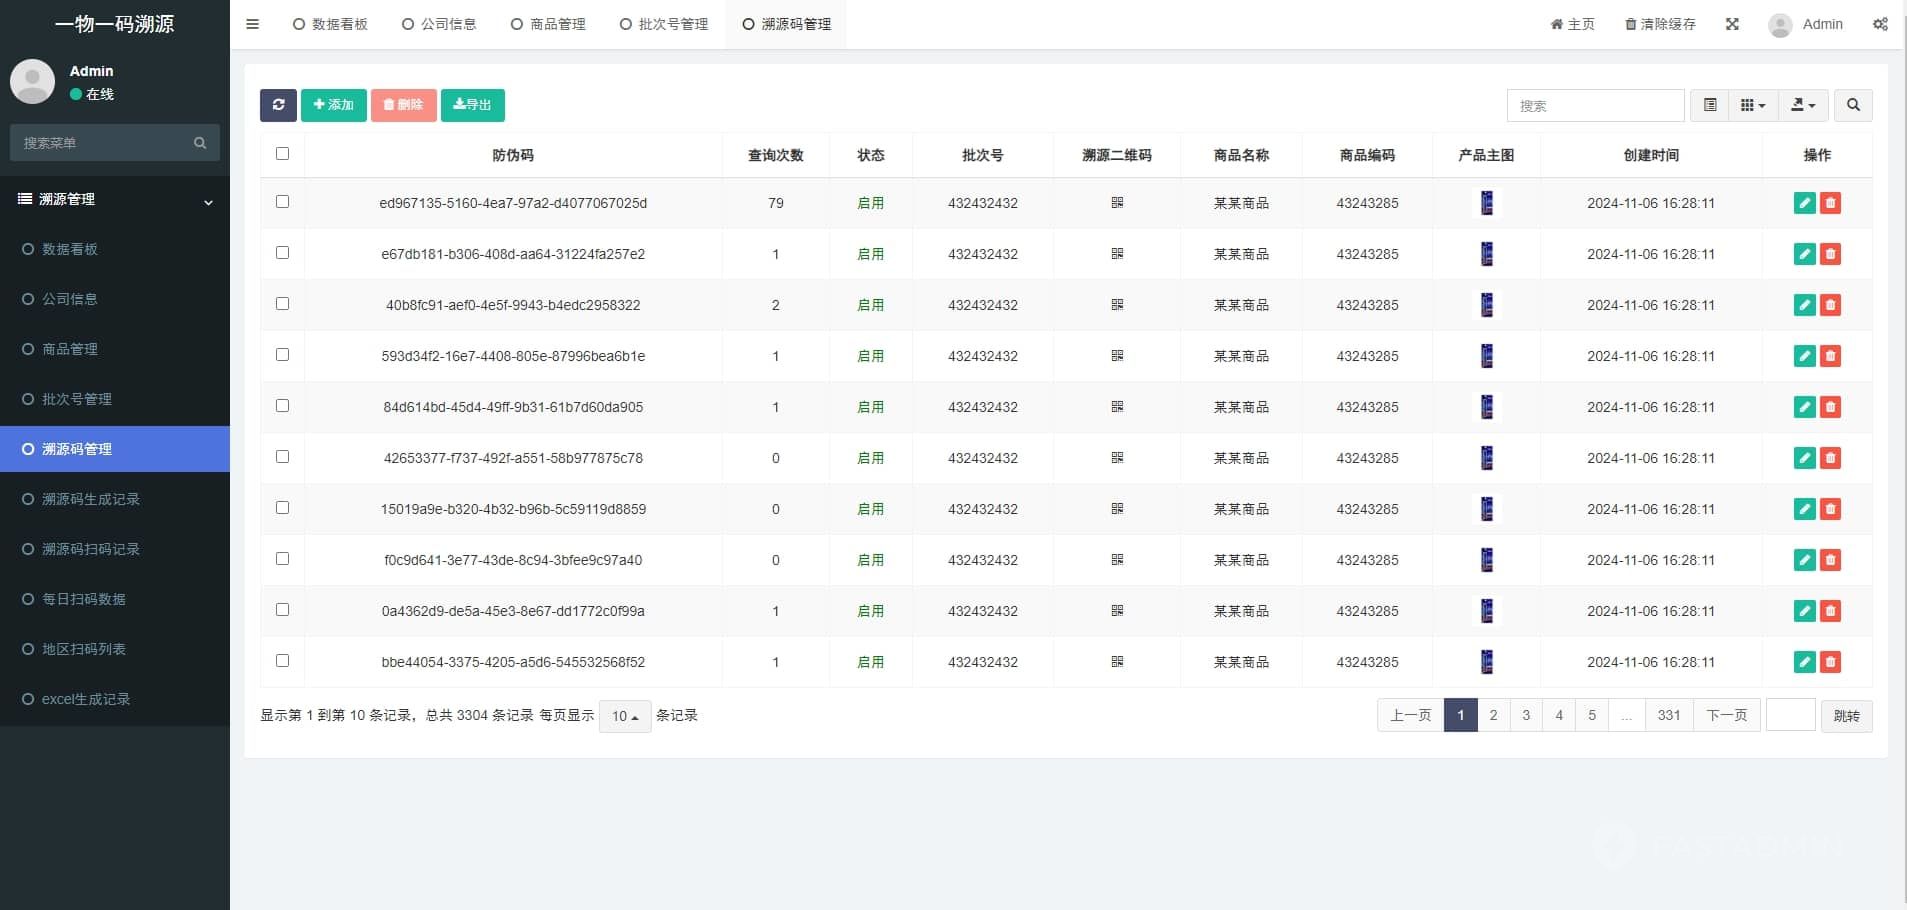Go to page 331 in pagination
This screenshot has height=910, width=1907.
pos(1668,715)
